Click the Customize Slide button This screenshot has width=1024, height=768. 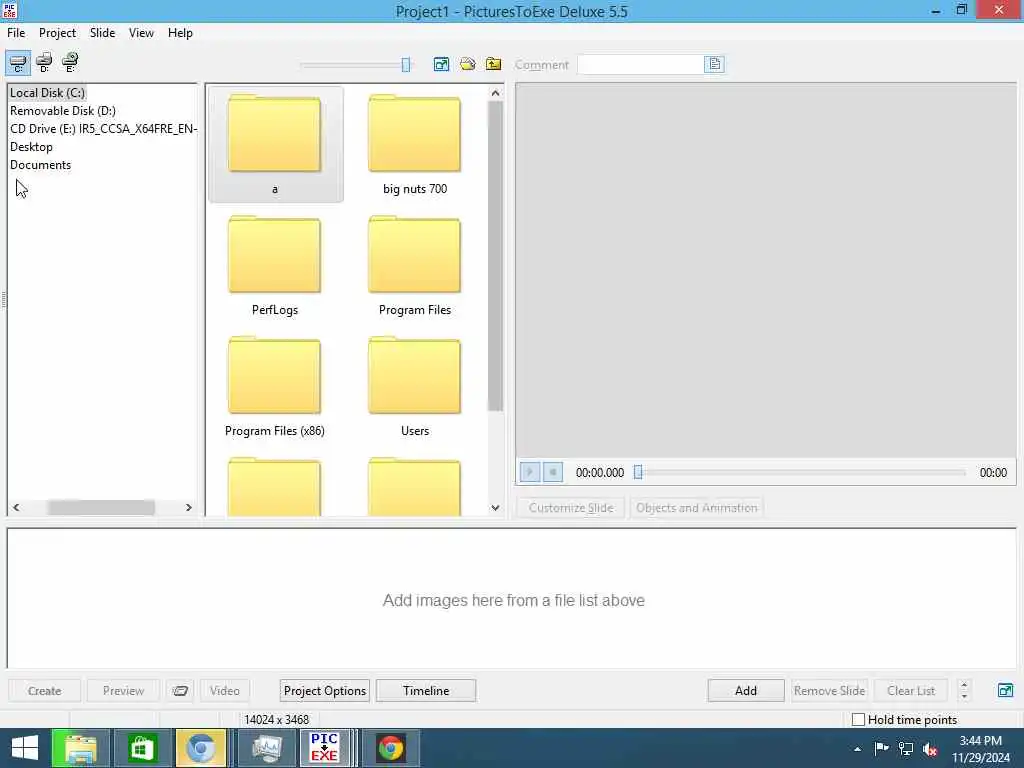pyautogui.click(x=571, y=507)
